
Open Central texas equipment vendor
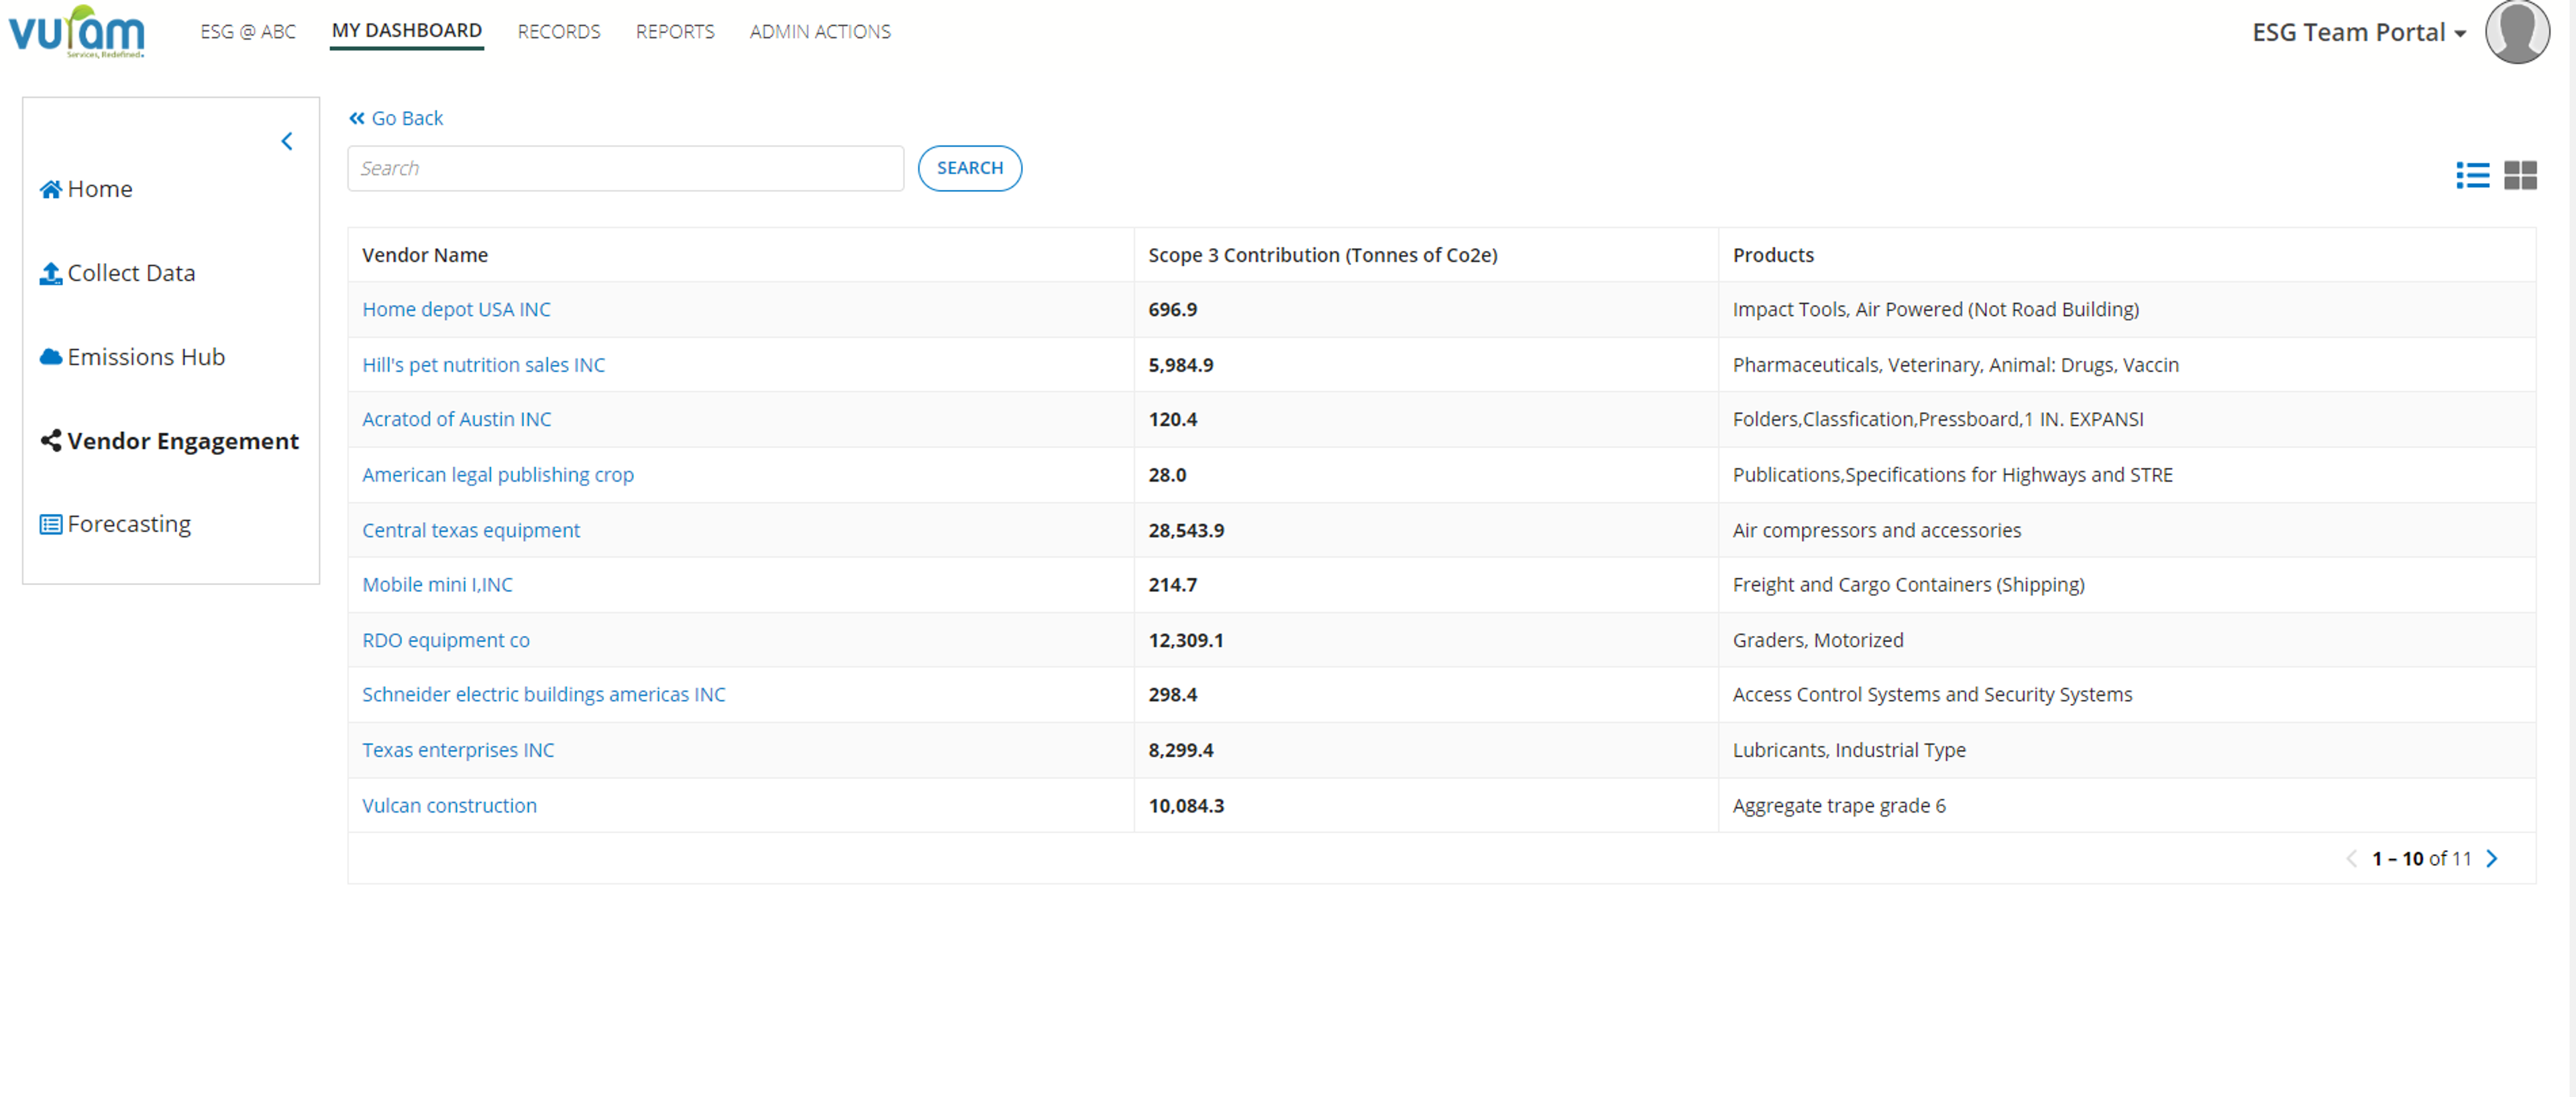(x=471, y=530)
